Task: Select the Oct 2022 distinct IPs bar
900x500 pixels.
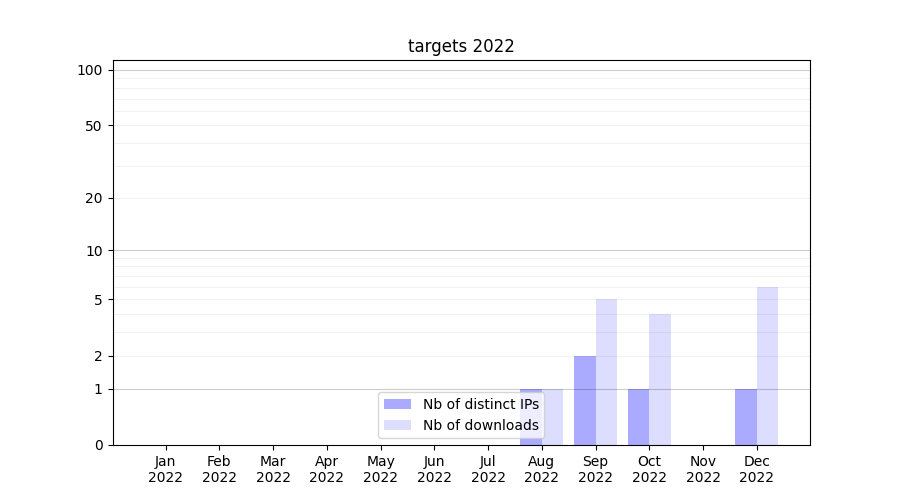Action: tap(638, 416)
